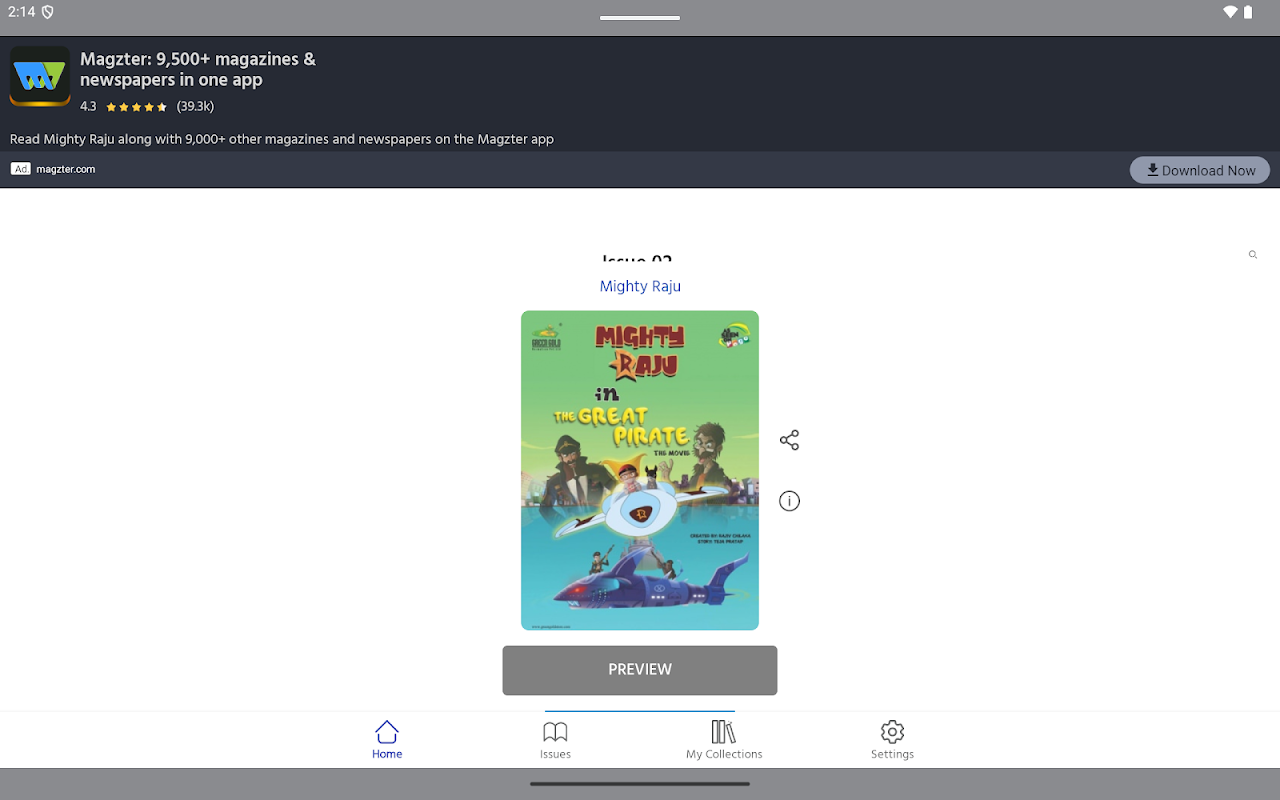This screenshot has width=1280, height=800.
Task: Tap the notification shade handle at top
Action: click(640, 17)
